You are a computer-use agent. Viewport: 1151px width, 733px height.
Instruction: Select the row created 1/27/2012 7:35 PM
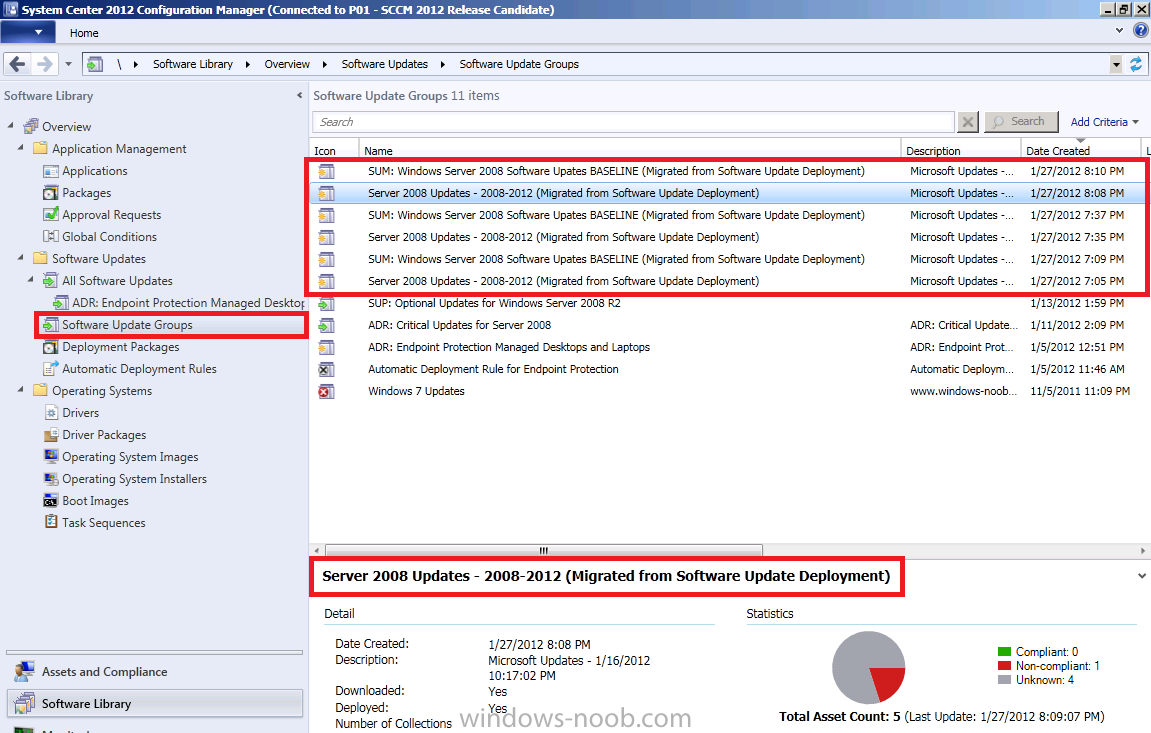pos(728,237)
